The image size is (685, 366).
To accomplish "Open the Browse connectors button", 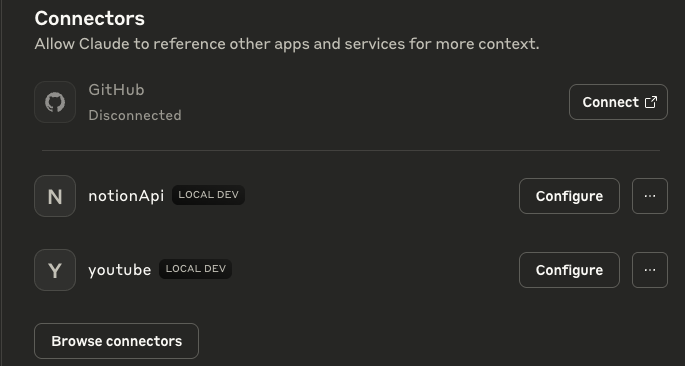I will click(117, 341).
